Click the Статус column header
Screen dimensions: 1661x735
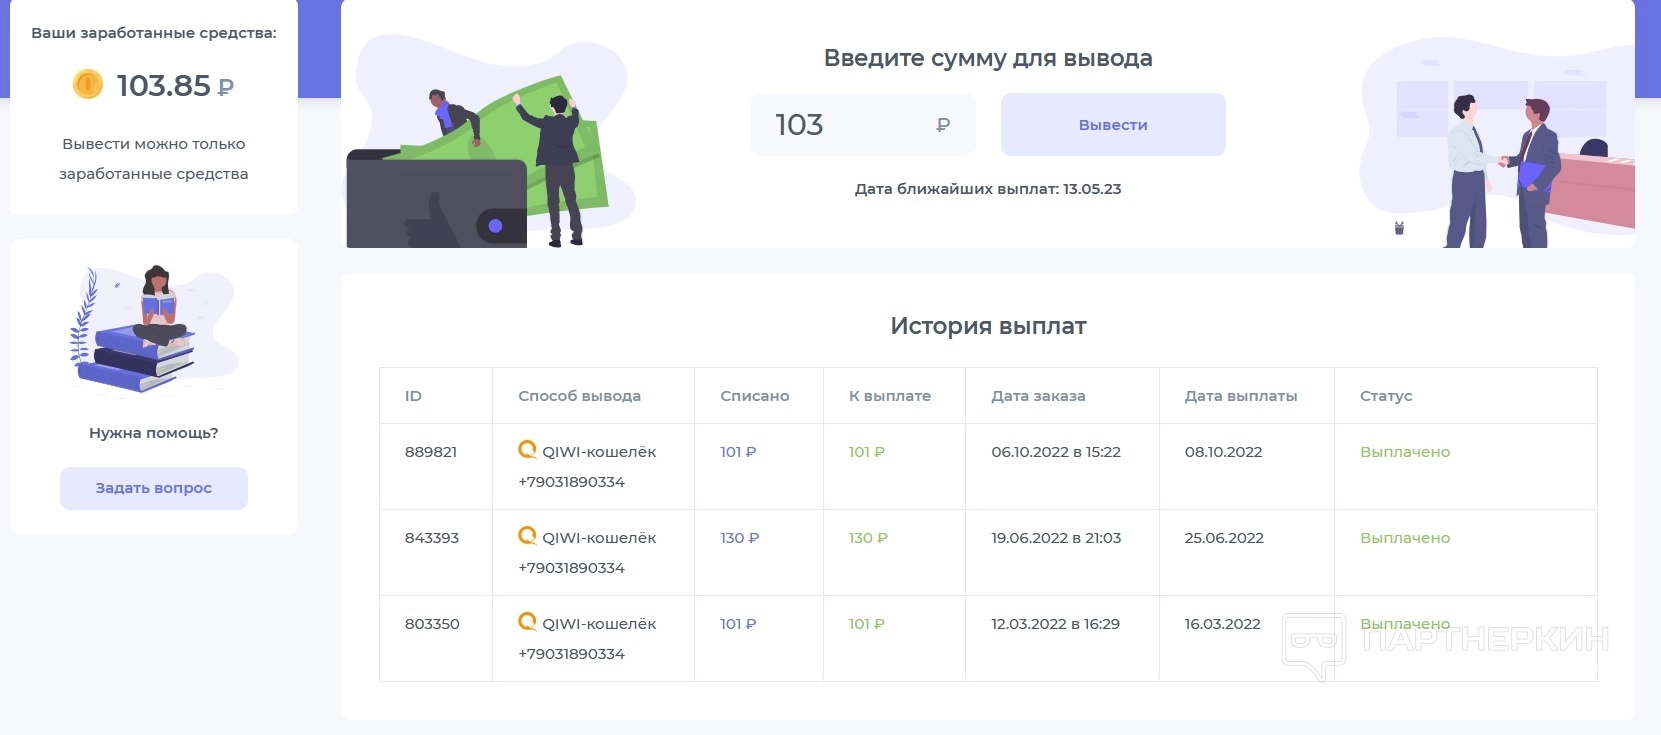click(x=1386, y=396)
